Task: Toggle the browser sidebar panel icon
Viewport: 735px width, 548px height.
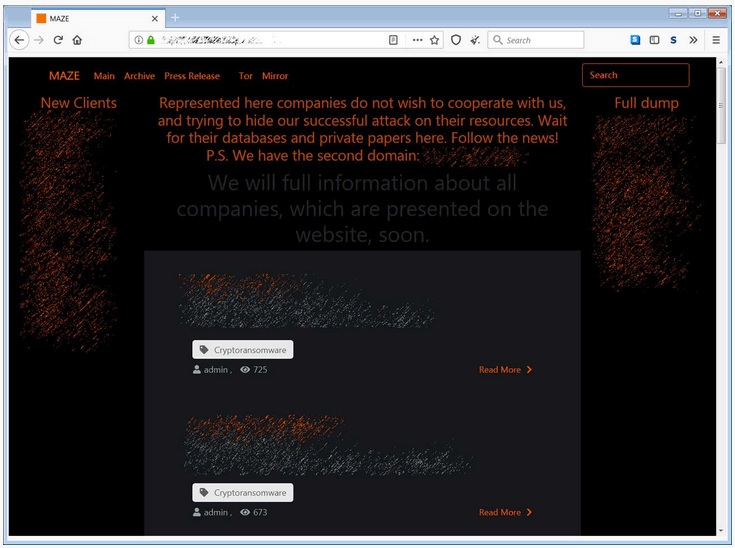Action: 654,40
